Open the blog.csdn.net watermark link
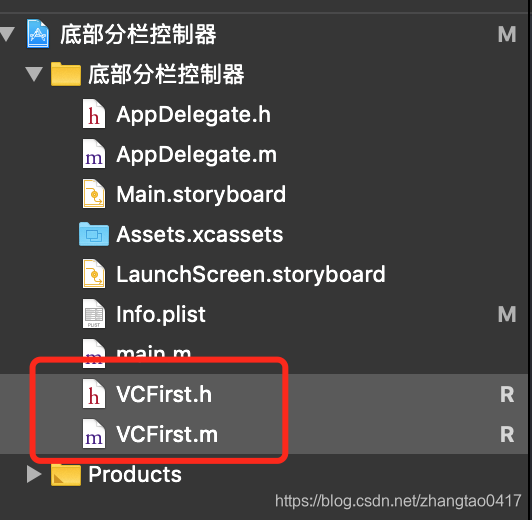This screenshot has height=520, width=532. [x=398, y=501]
